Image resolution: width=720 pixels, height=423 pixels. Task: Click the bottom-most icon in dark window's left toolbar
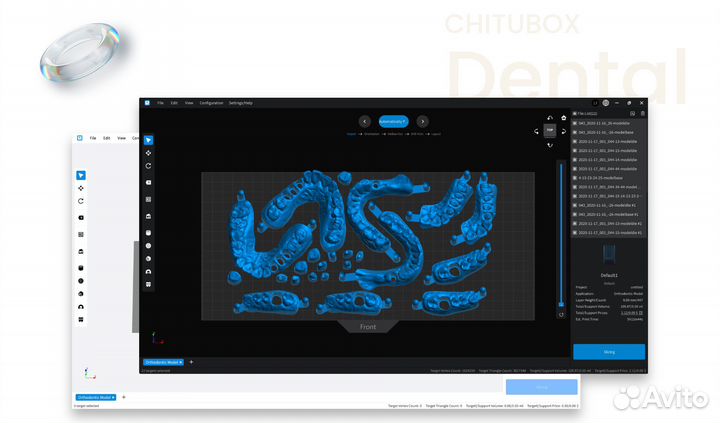coord(148,285)
